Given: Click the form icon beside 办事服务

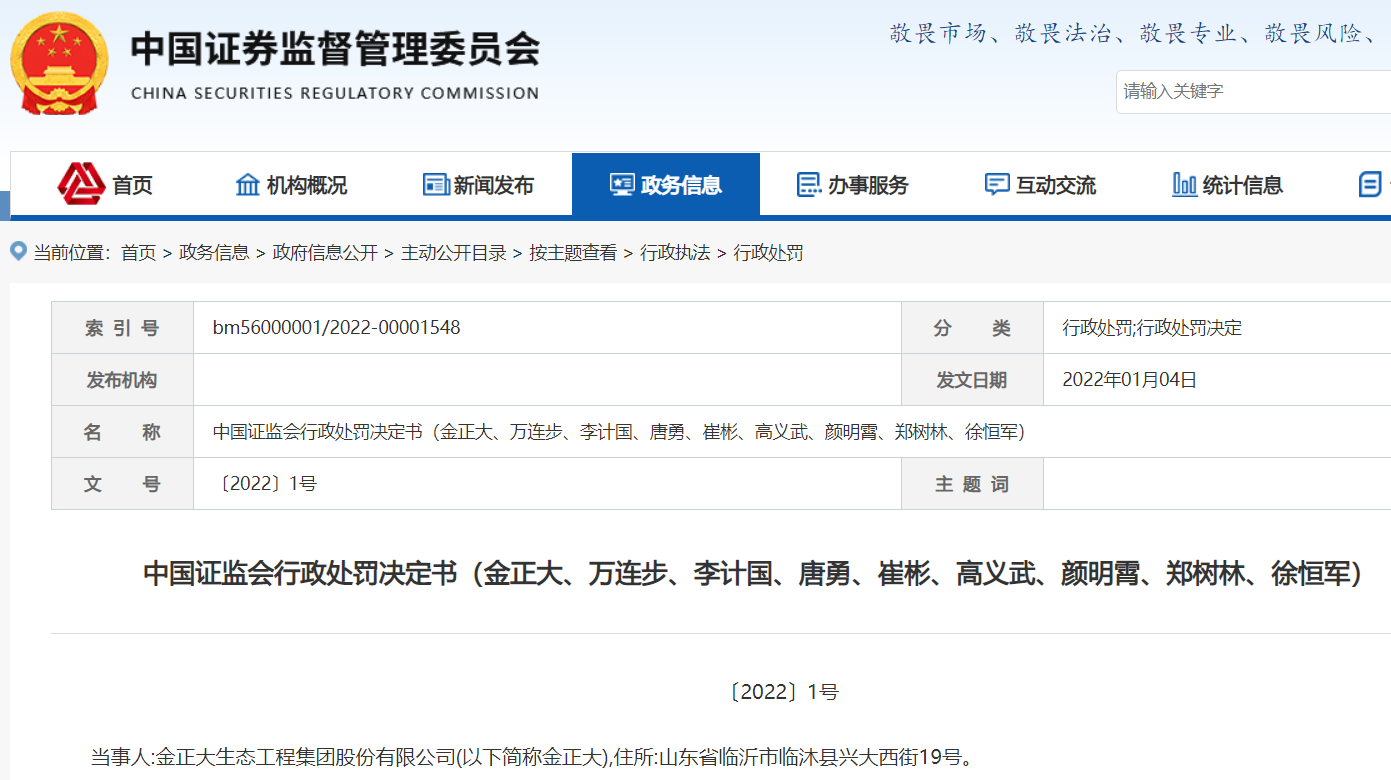Looking at the screenshot, I should (808, 185).
